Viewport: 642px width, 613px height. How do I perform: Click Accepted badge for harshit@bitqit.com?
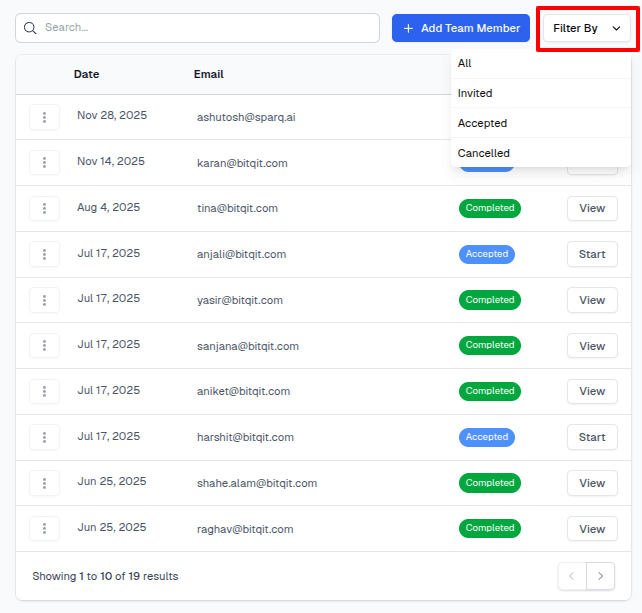coord(487,437)
